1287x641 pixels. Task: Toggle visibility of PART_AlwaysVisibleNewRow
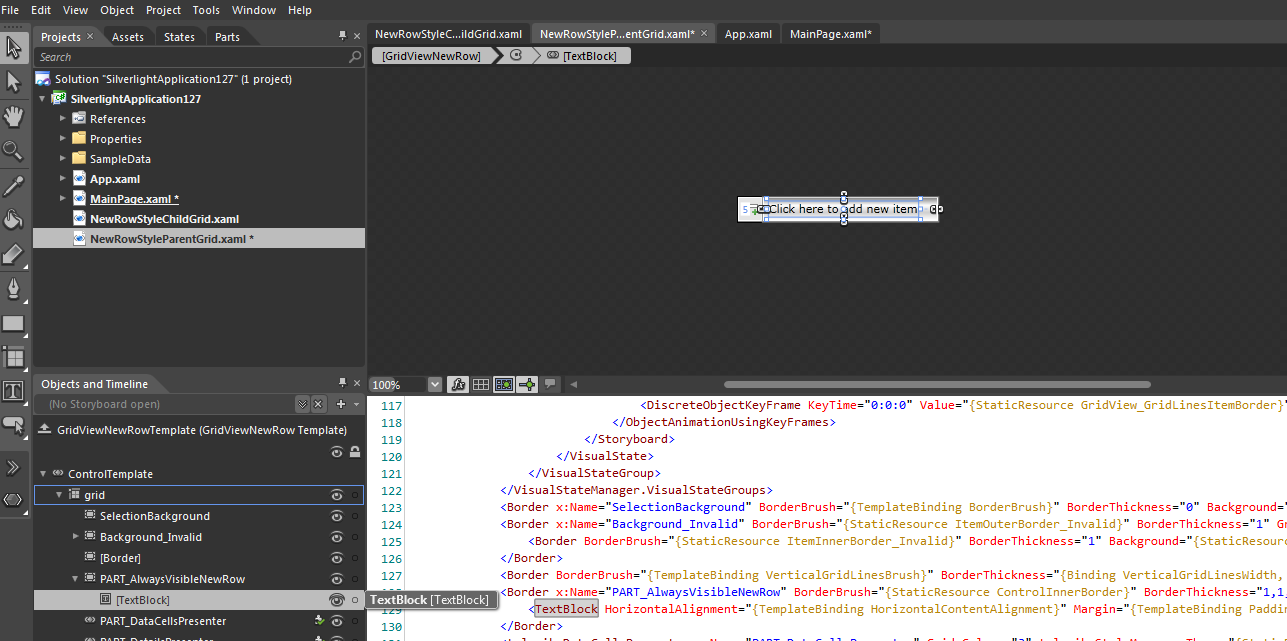point(337,579)
